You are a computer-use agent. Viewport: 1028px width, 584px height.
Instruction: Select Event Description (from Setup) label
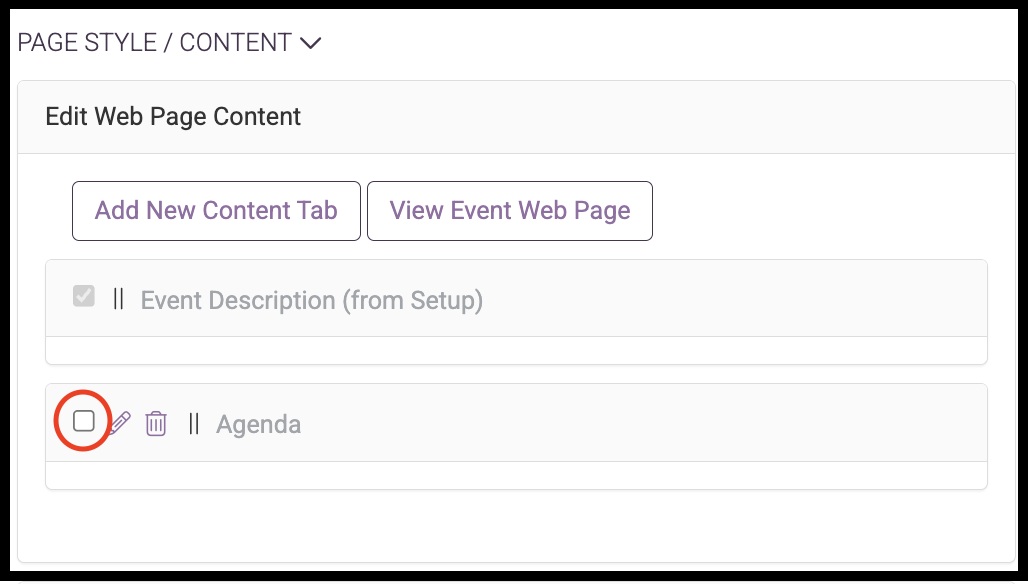[312, 300]
